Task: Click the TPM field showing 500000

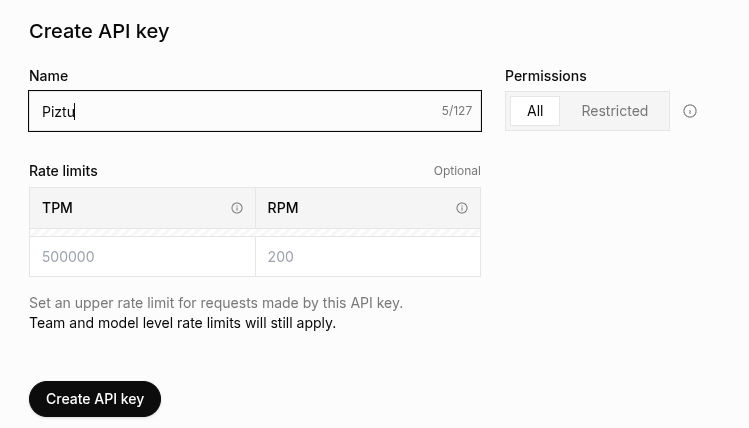Action: (x=142, y=257)
